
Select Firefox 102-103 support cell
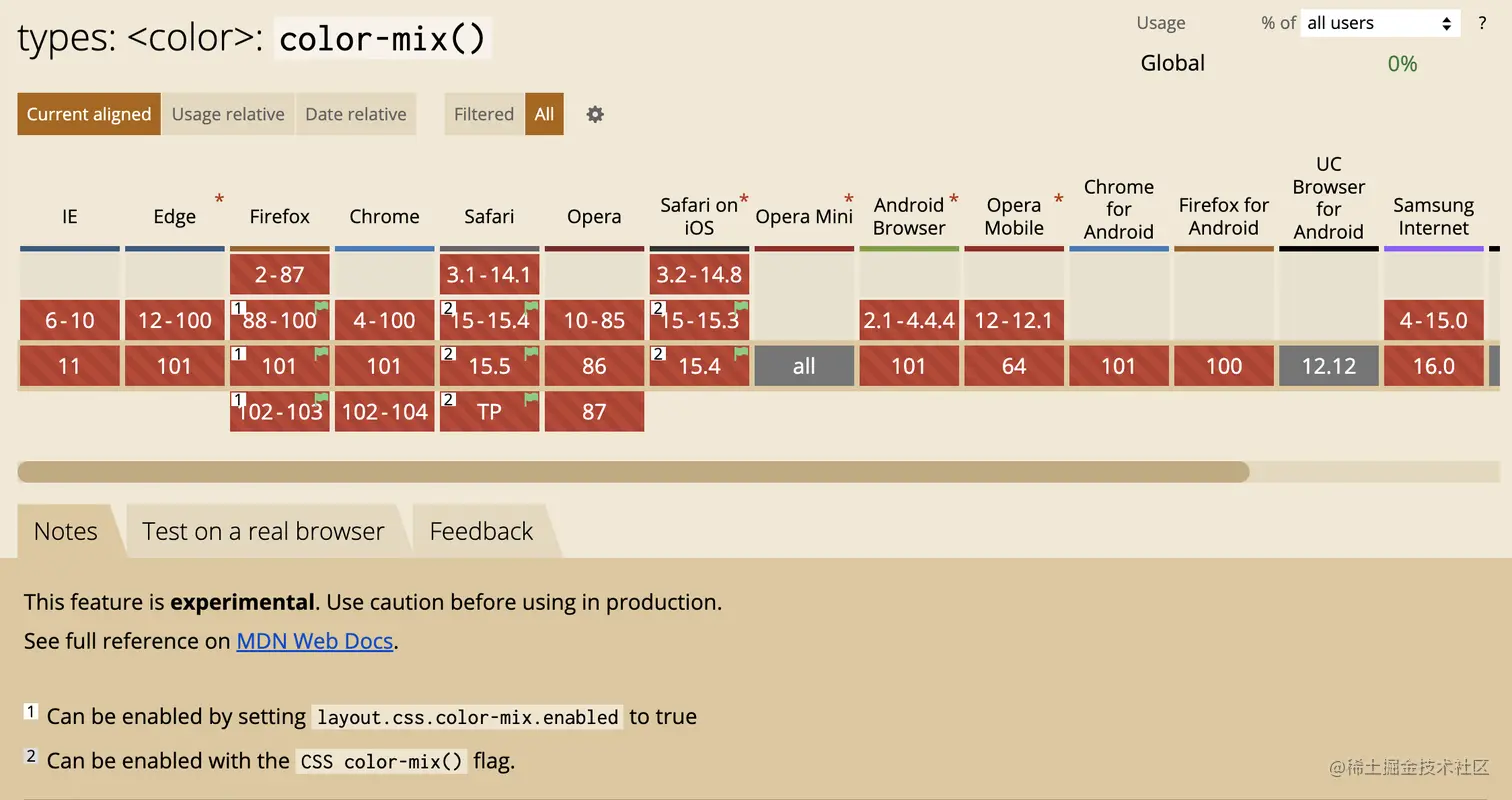(x=279, y=411)
